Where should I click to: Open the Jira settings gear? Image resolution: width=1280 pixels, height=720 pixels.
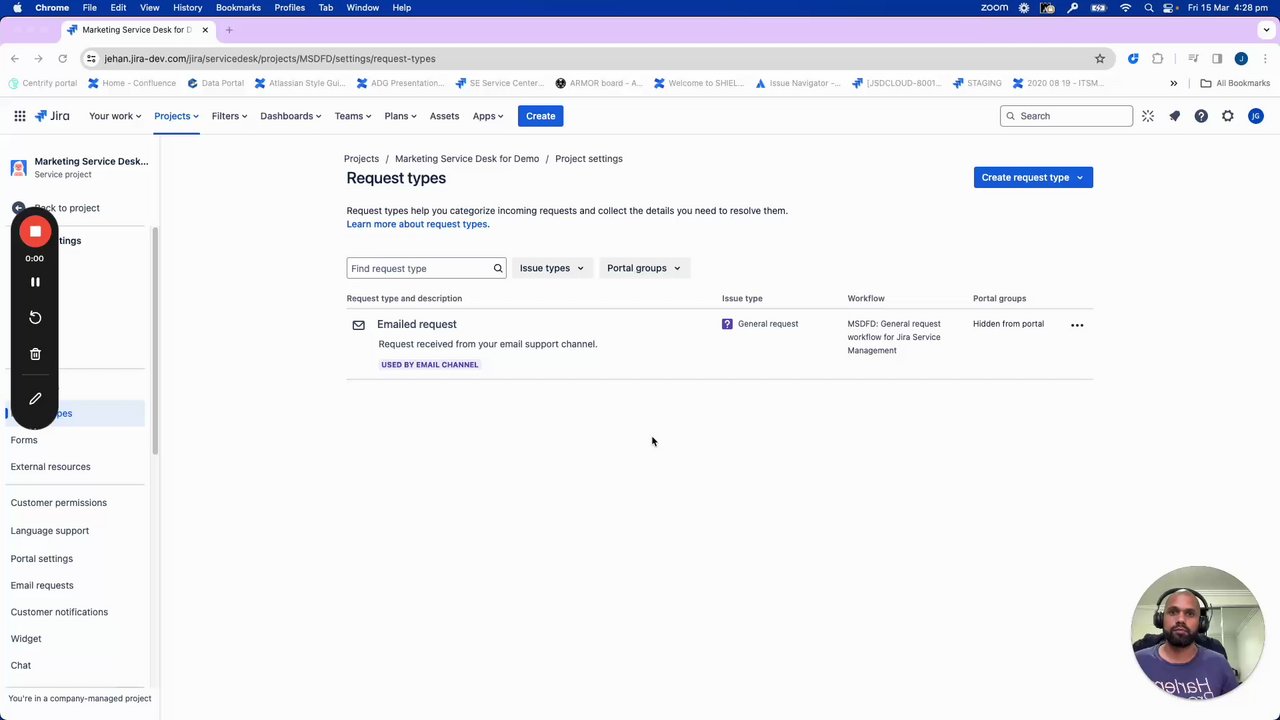(x=1228, y=116)
